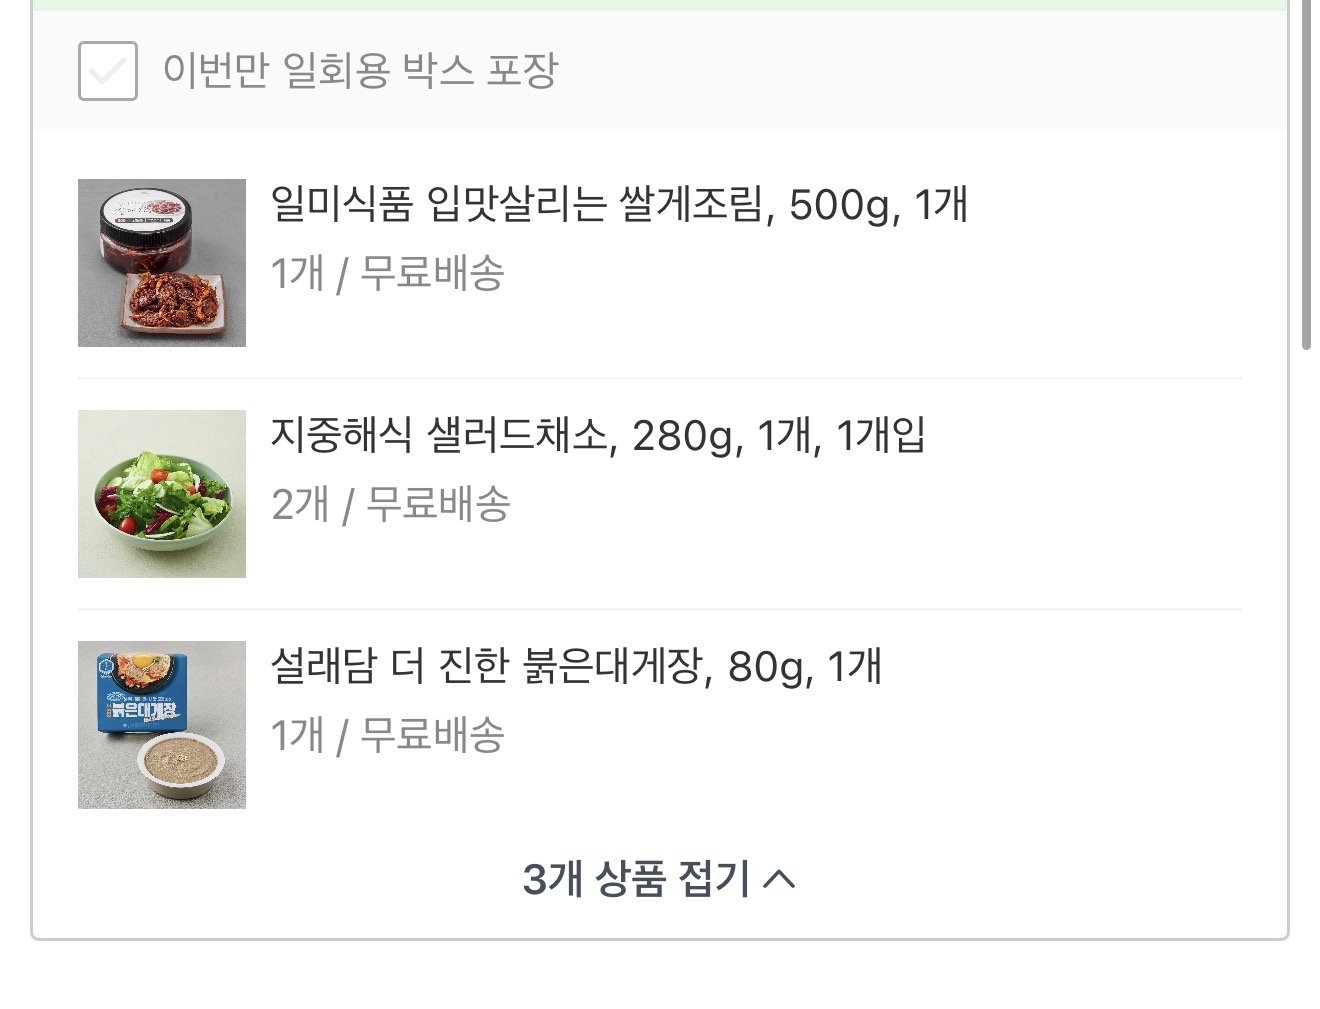Click 무료배송 text under 쌀게조림
Viewport: 1320px width, 1009px height.
click(432, 273)
